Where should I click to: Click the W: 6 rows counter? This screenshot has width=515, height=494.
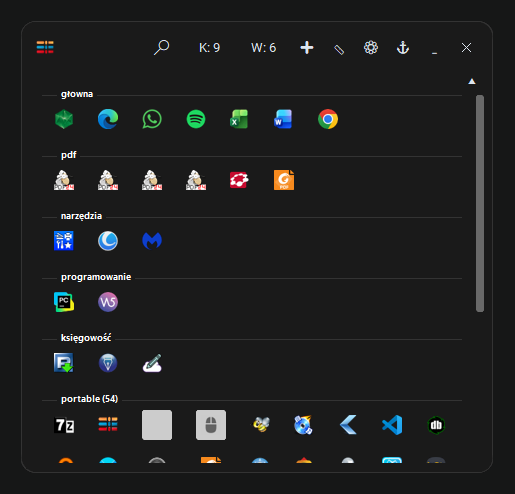(x=263, y=48)
